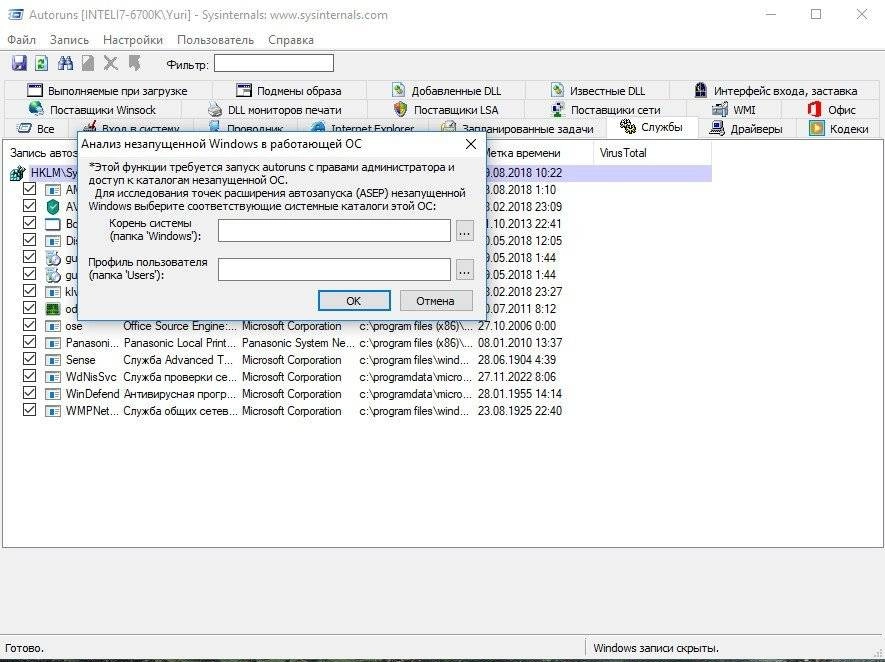
Task: Select the Службы tab
Action: [651, 127]
